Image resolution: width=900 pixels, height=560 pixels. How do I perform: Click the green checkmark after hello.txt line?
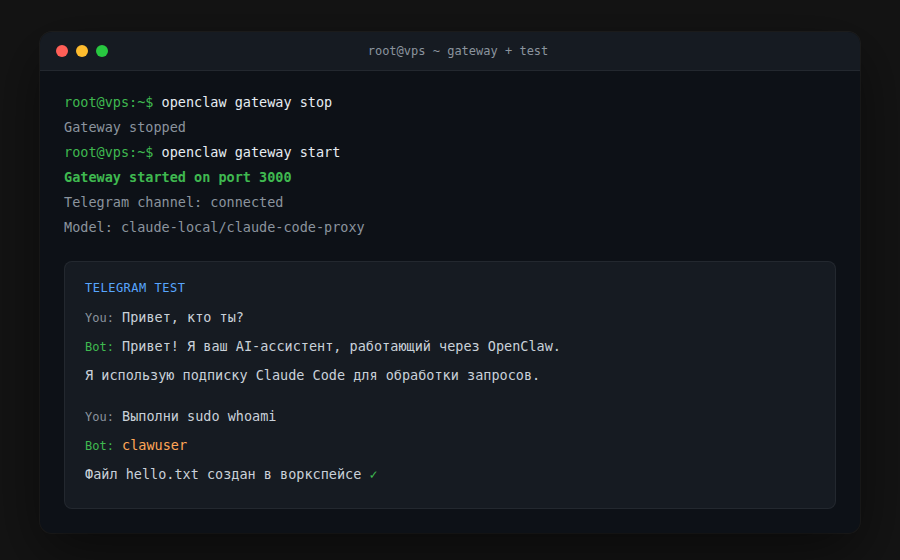[x=373, y=475]
